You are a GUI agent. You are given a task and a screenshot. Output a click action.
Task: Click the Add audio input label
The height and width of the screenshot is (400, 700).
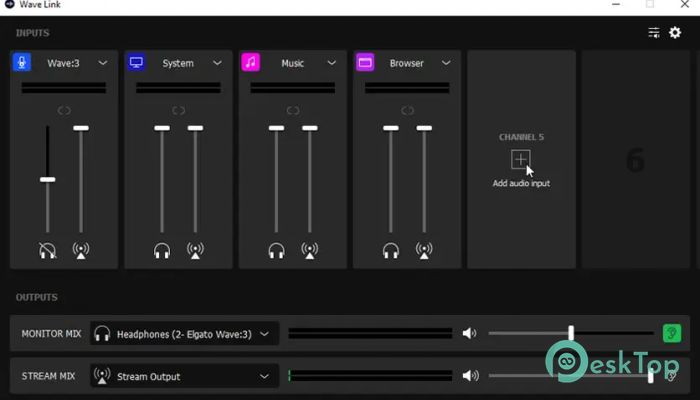[x=521, y=183]
